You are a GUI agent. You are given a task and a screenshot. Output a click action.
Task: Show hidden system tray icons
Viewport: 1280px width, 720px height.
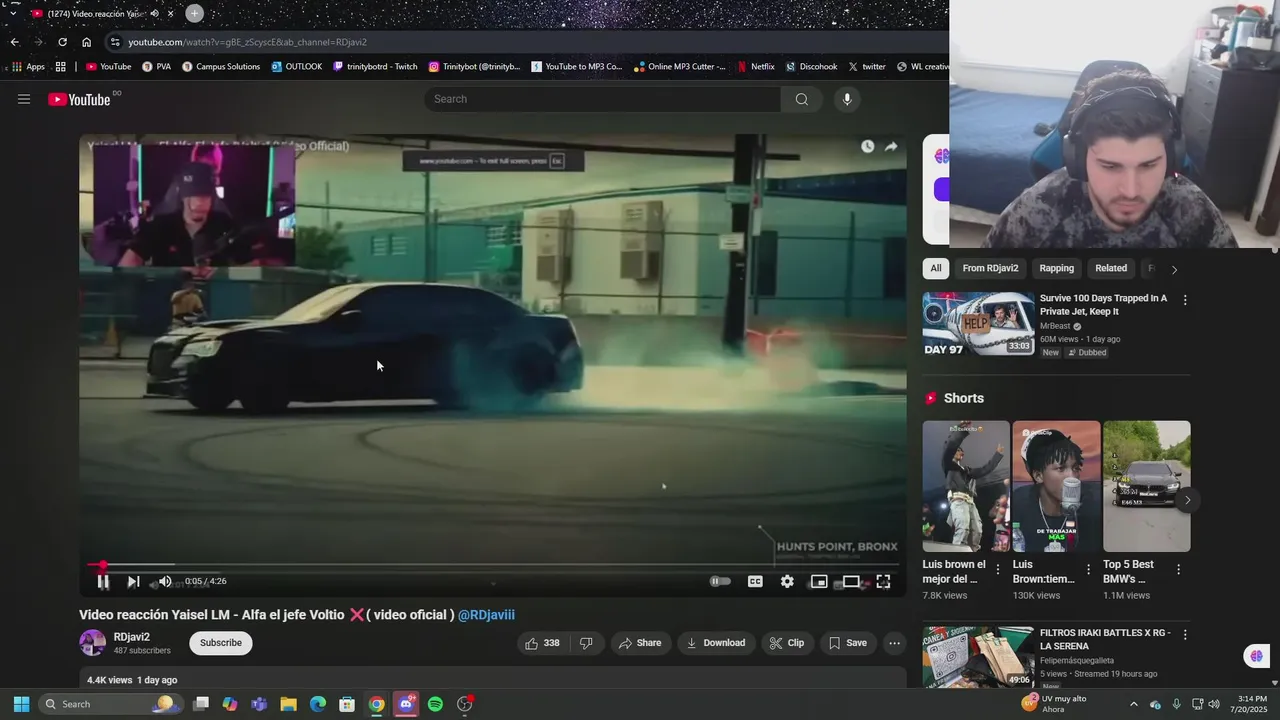coord(1134,704)
